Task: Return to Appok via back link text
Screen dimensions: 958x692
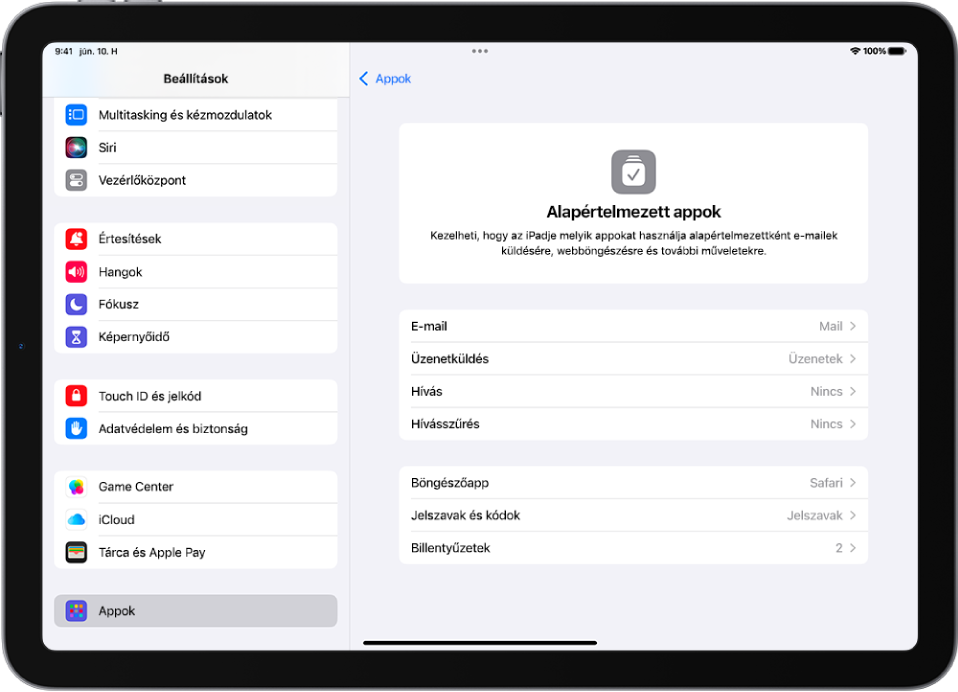Action: click(393, 79)
